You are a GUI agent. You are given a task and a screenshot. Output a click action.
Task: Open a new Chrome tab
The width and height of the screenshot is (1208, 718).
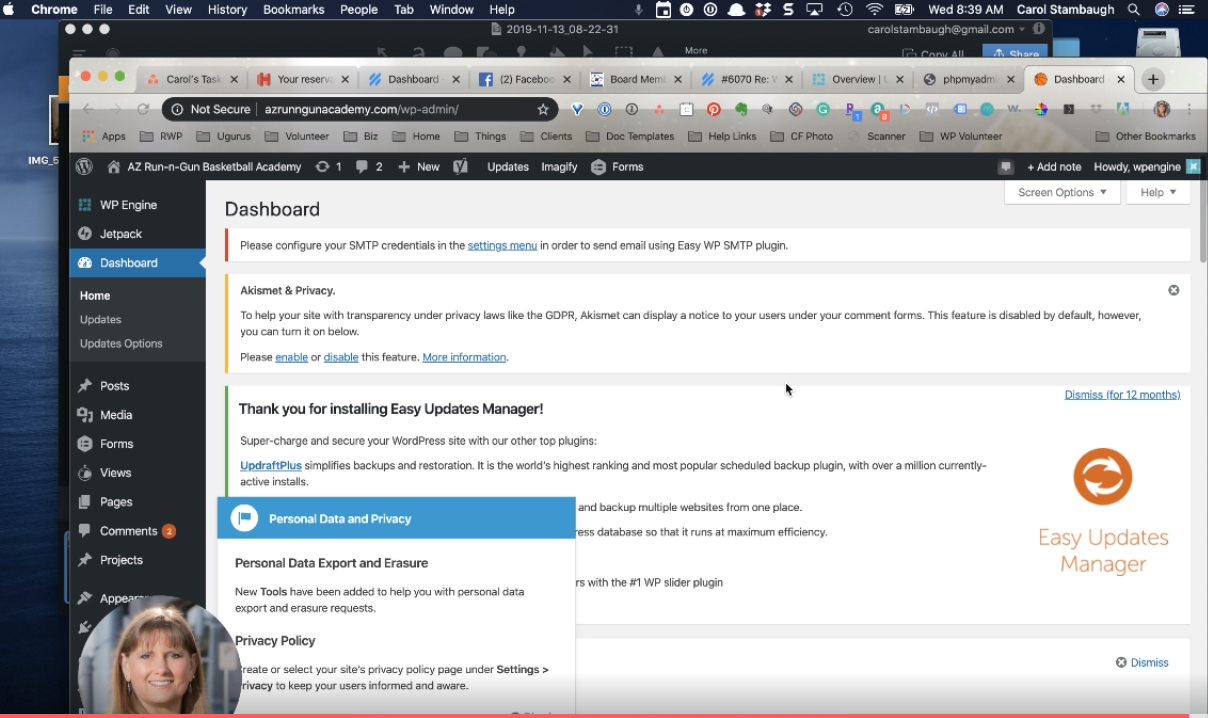pyautogui.click(x=1152, y=79)
